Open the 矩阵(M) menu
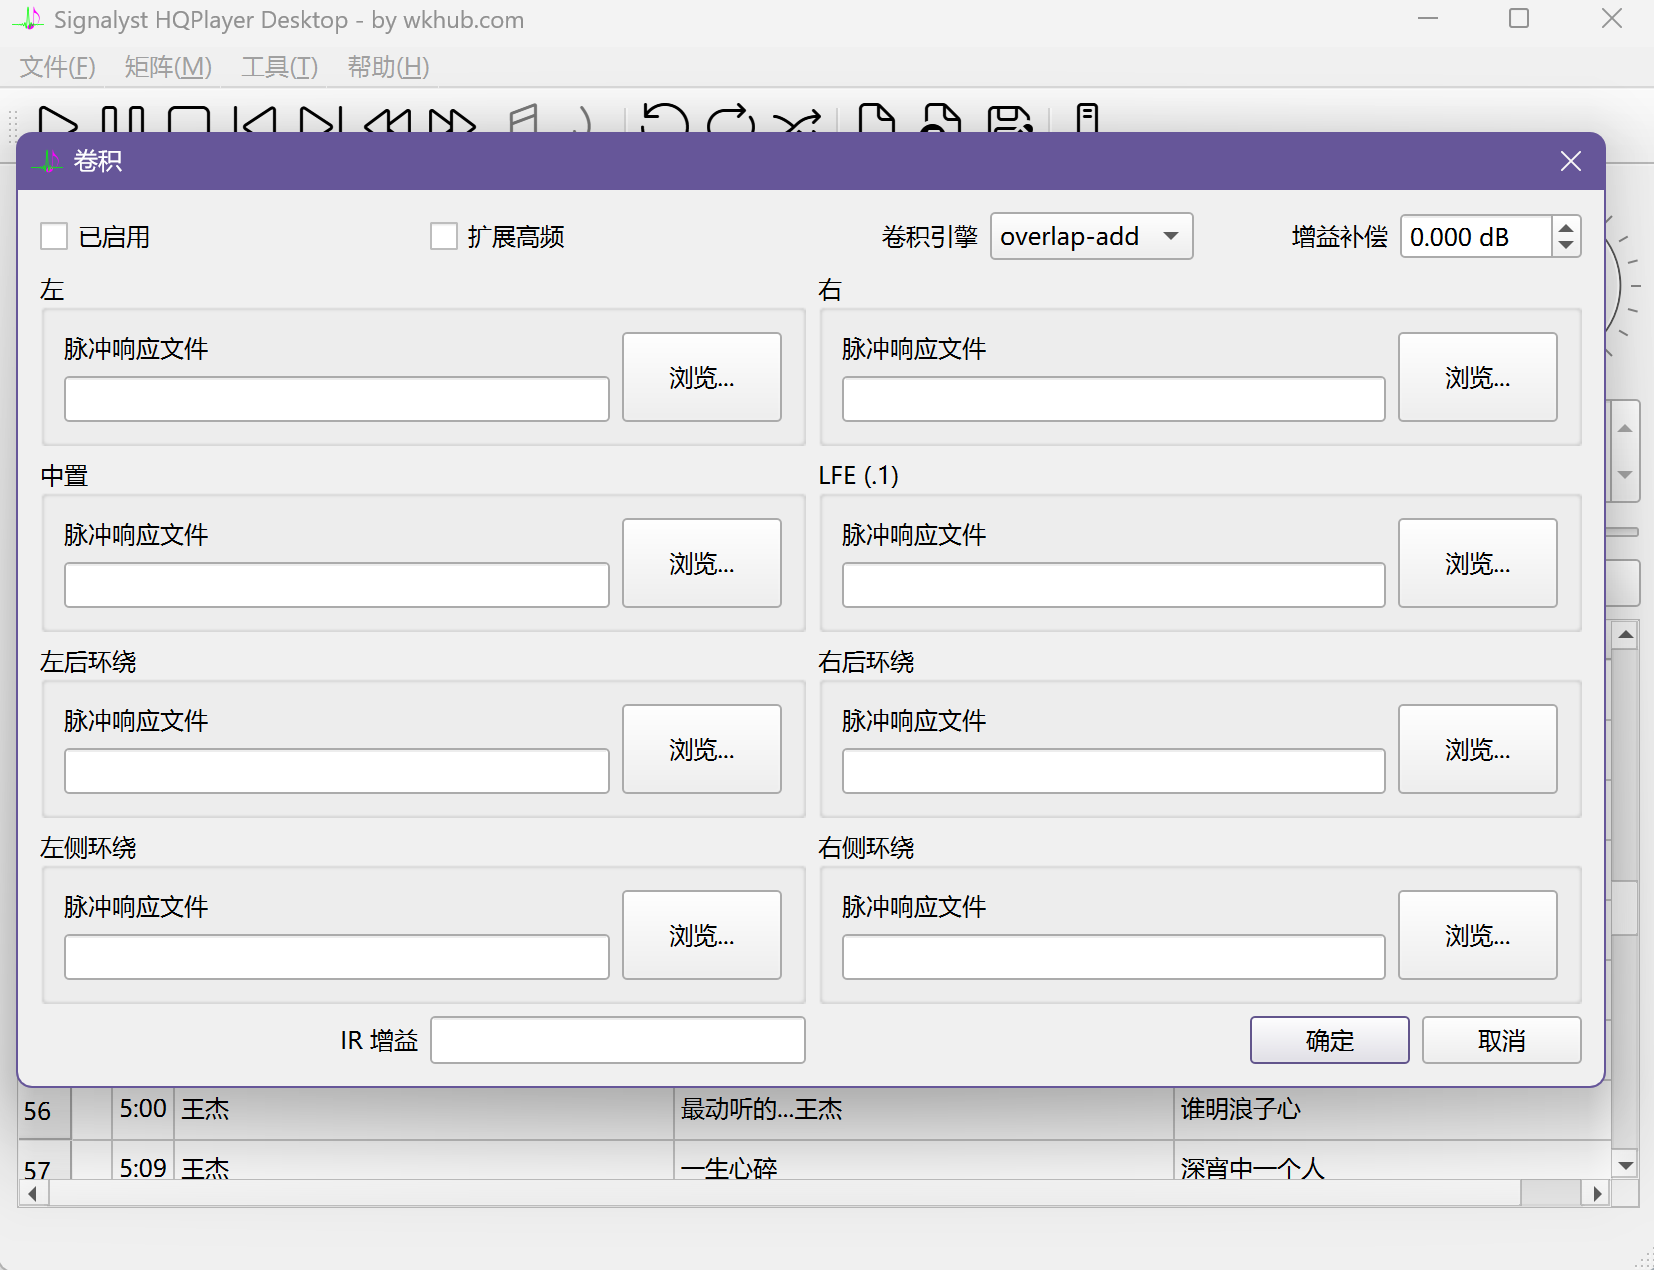This screenshot has height=1270, width=1654. pos(168,67)
